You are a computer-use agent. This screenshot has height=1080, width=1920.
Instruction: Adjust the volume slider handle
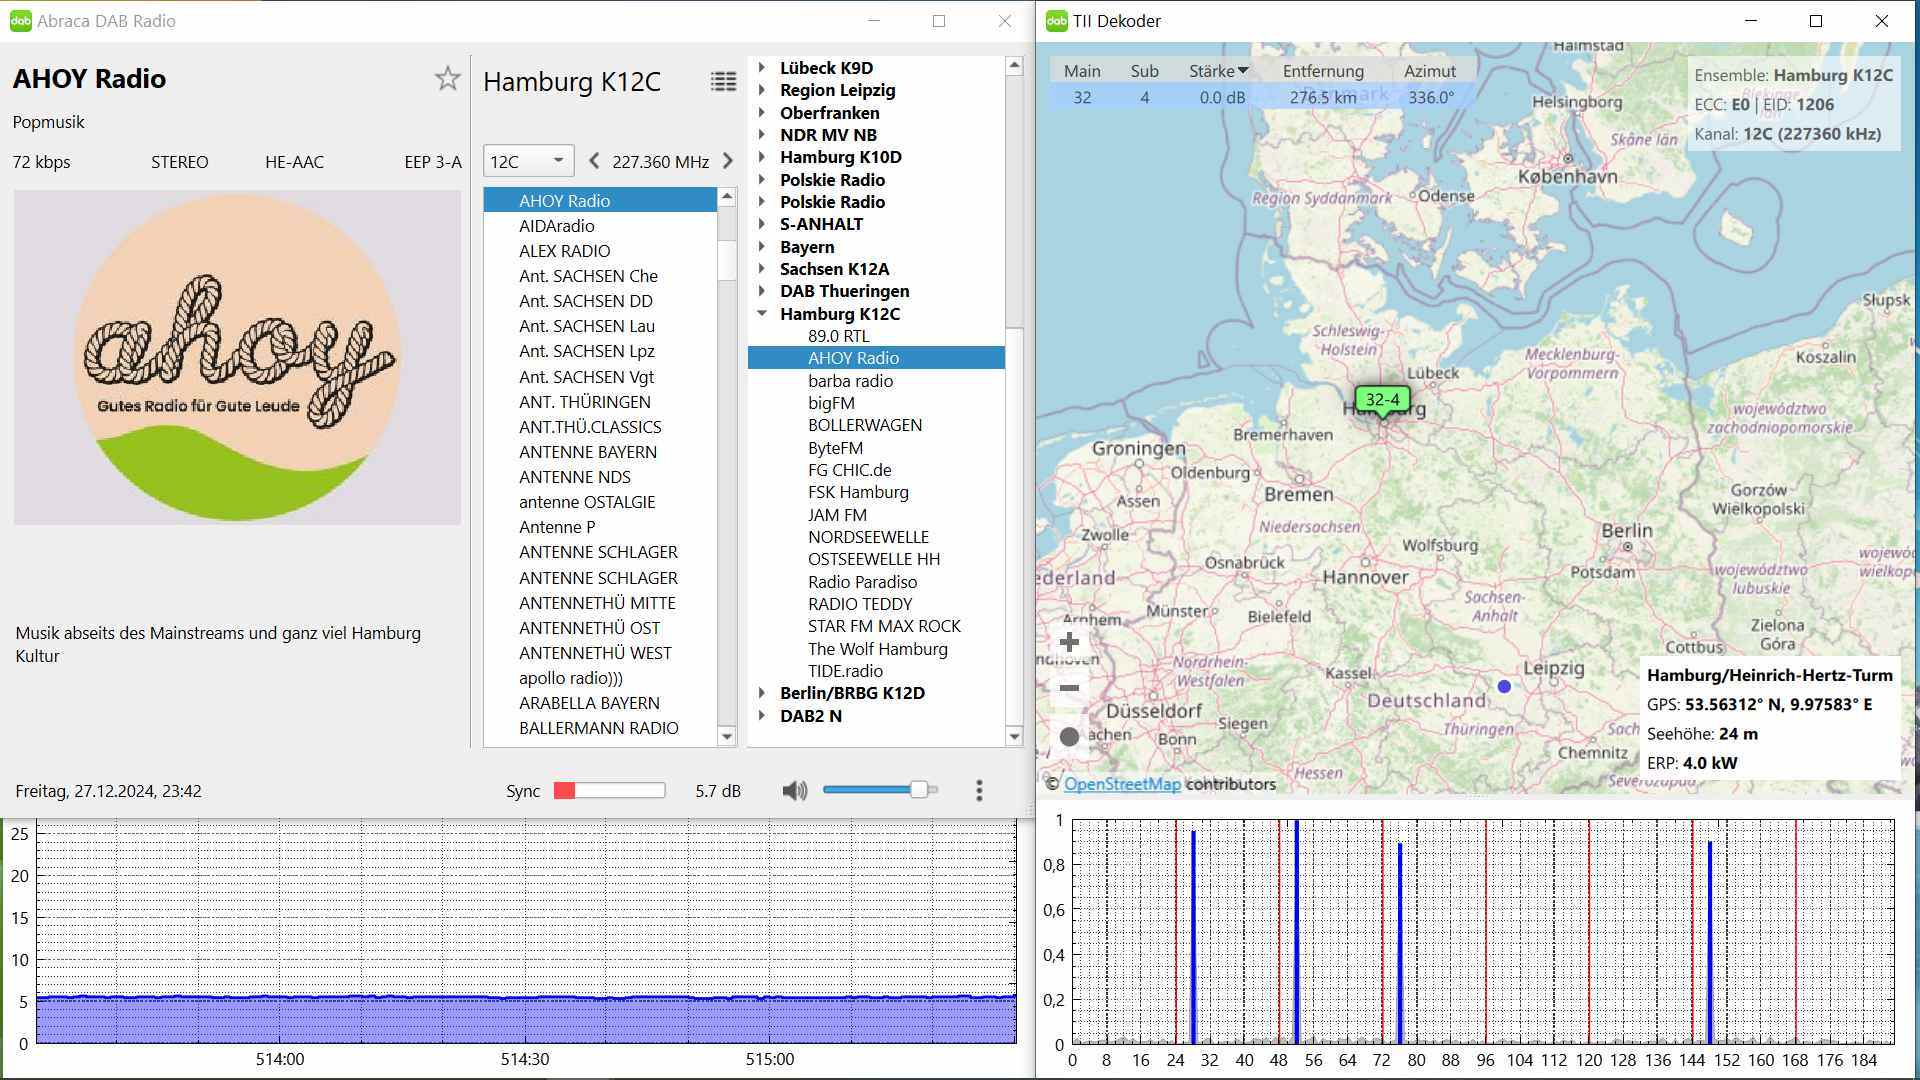(918, 790)
